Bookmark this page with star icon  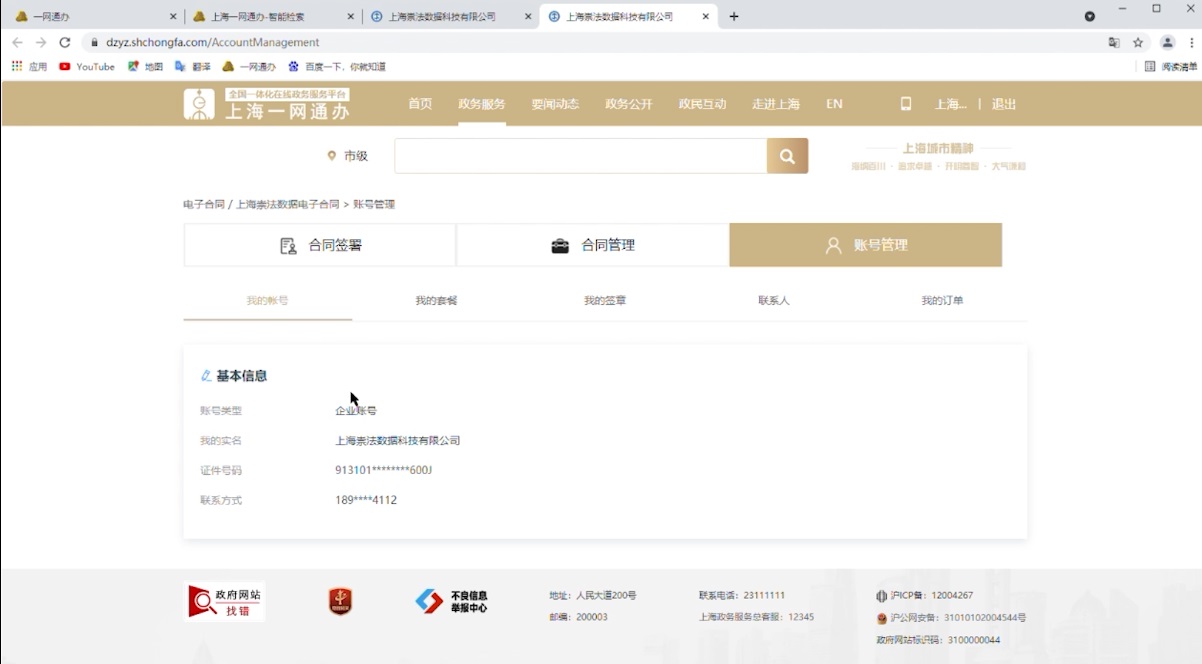click(x=1138, y=43)
